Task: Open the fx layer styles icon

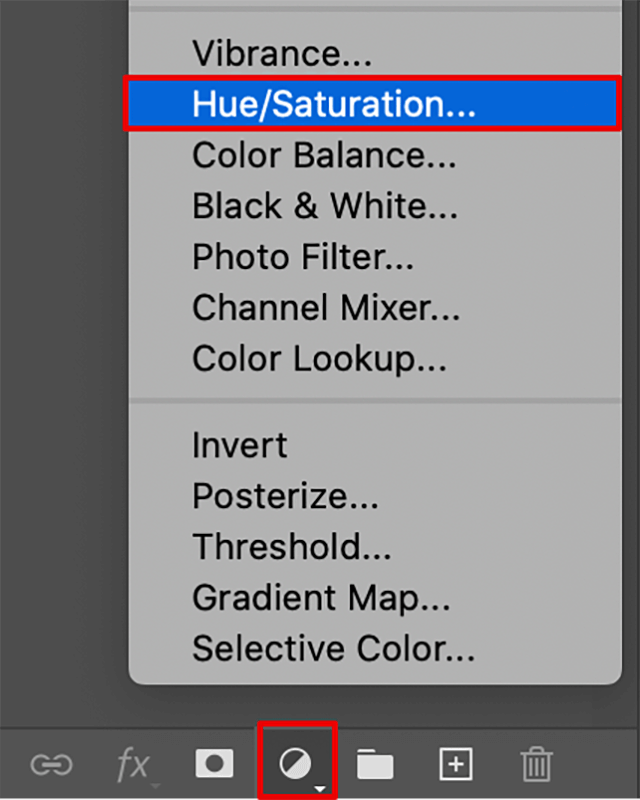Action: pos(133,765)
